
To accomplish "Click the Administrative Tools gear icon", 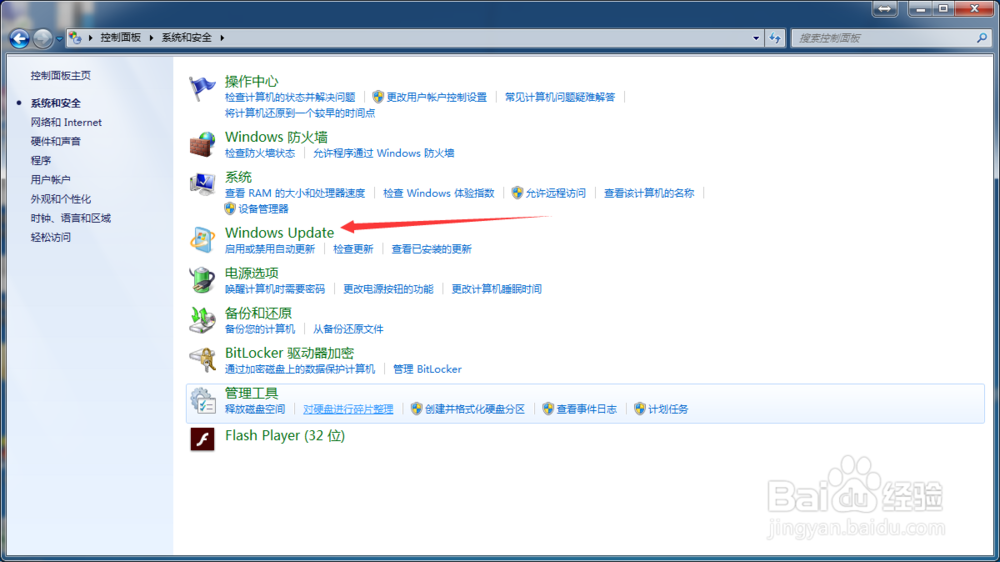I will (x=202, y=401).
